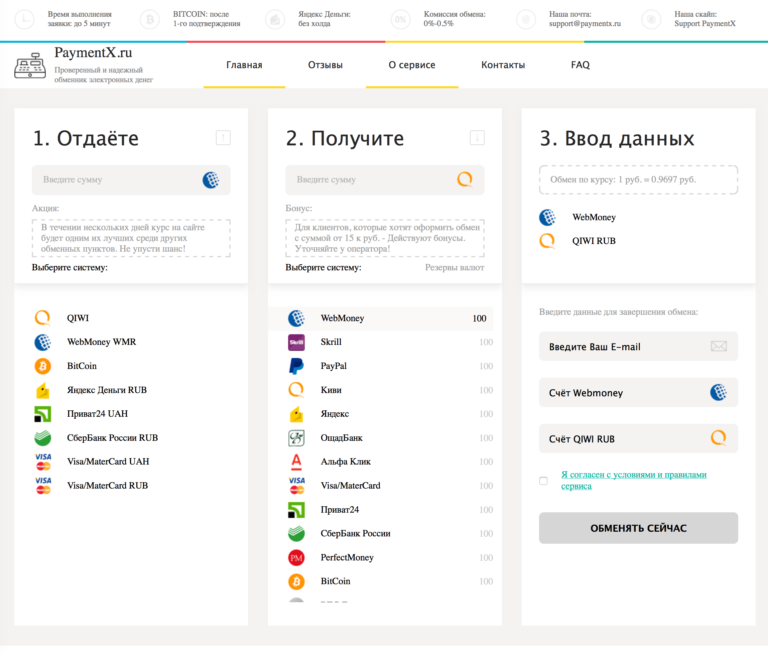This screenshot has width=768, height=653.
Task: Click the PaymentX.ru site title
Action: tap(93, 53)
